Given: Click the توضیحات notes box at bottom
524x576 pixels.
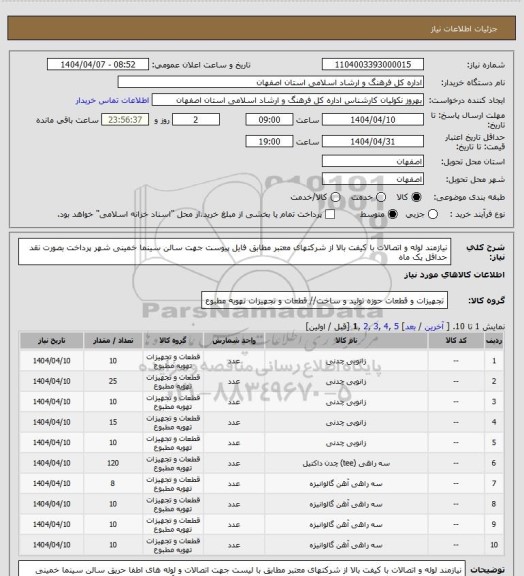Looking at the screenshot, I should [242, 569].
